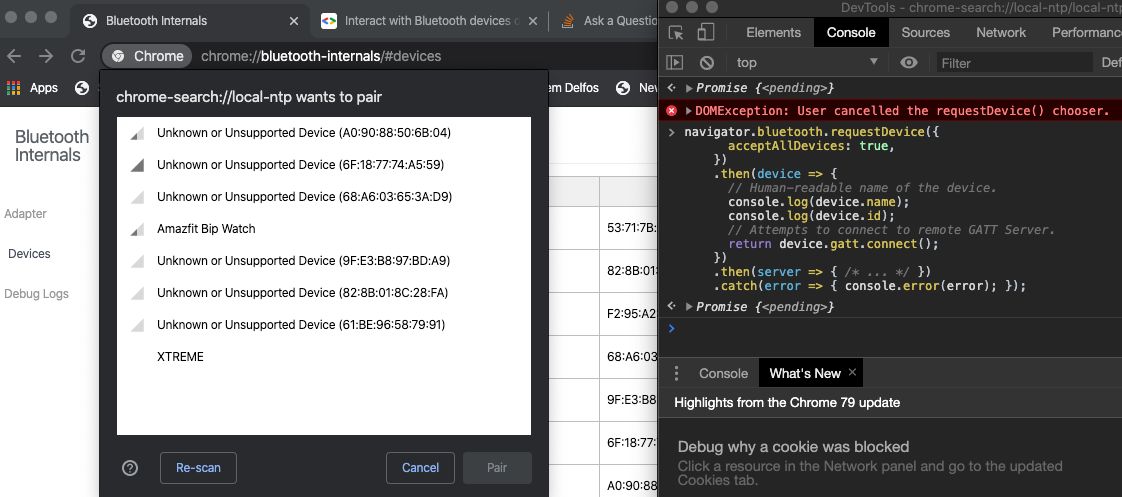Screen dimensions: 1122x497
Task: Select the Console tab in the bottom drawer
Action: 723,373
